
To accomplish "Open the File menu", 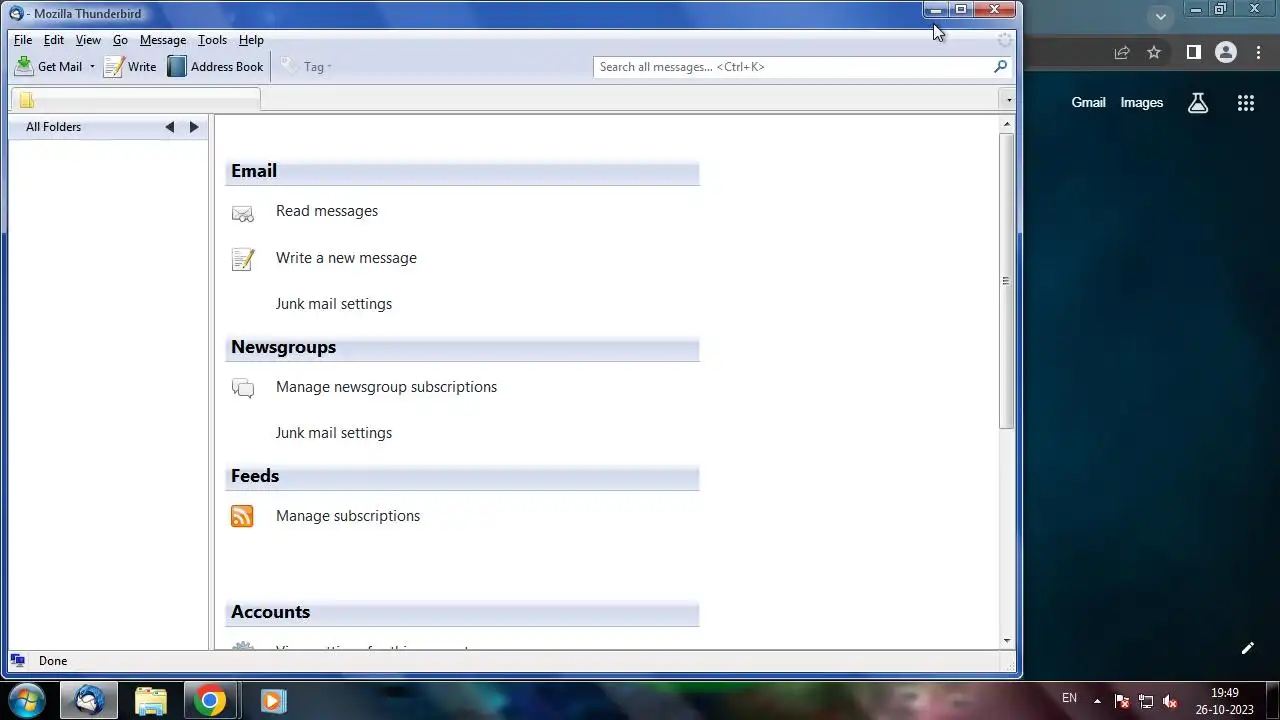I will click(x=23, y=40).
